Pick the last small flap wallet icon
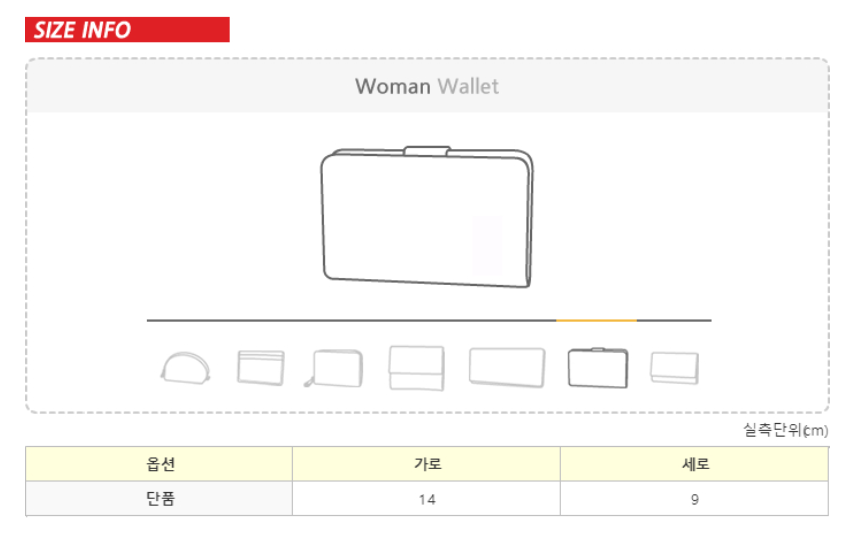862x545 pixels. [x=674, y=367]
